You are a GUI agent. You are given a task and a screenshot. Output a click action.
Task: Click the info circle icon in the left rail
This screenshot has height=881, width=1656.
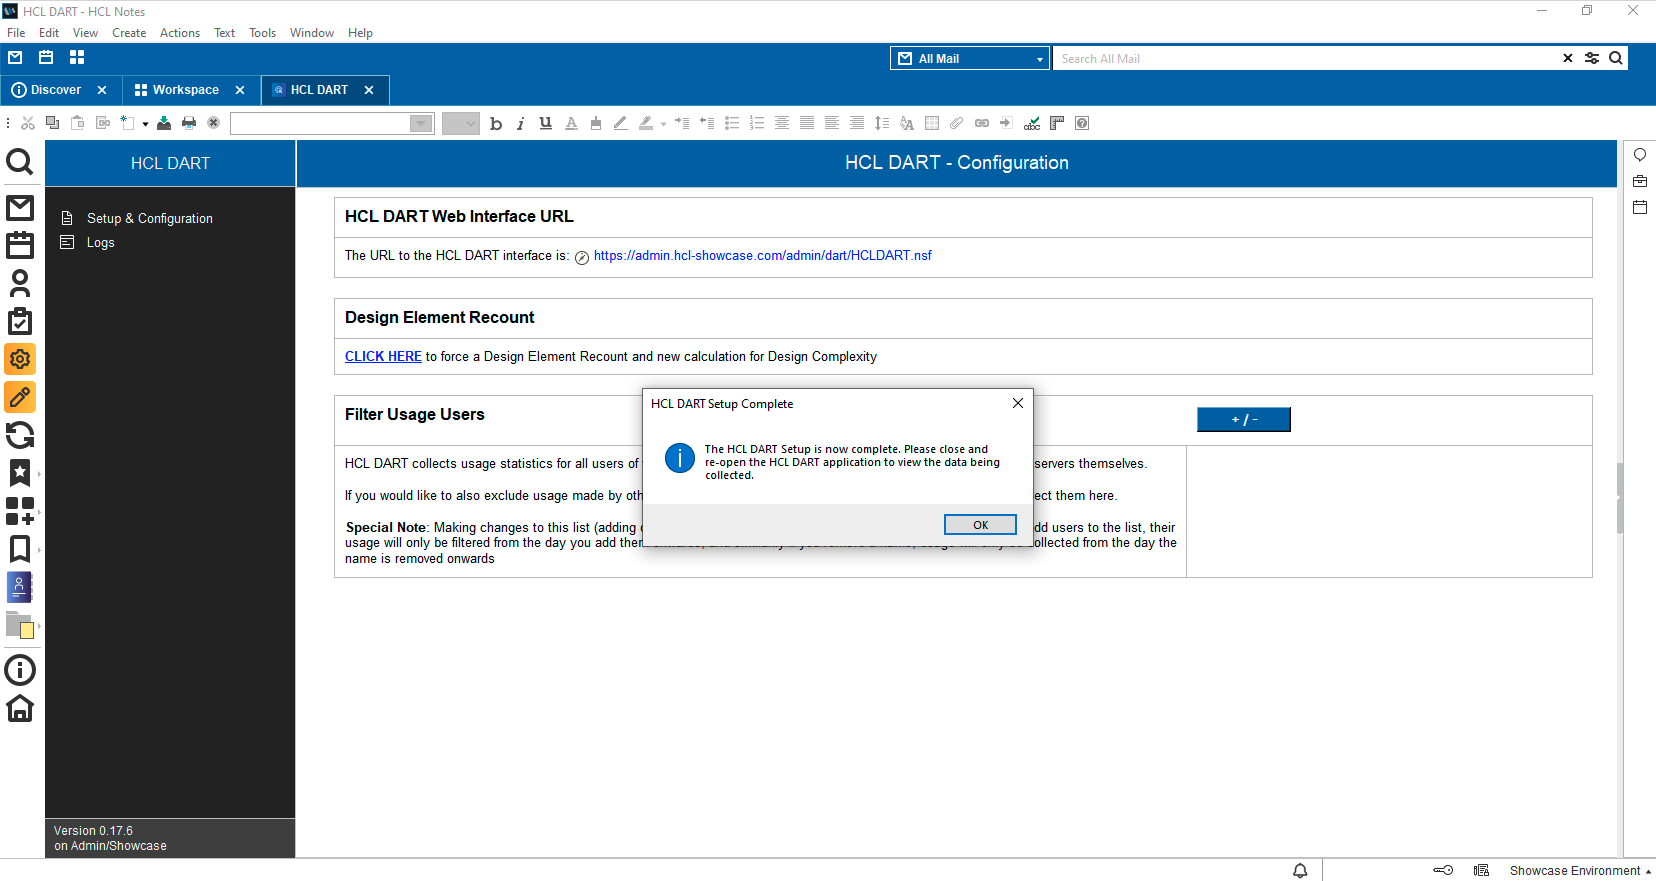click(20, 670)
